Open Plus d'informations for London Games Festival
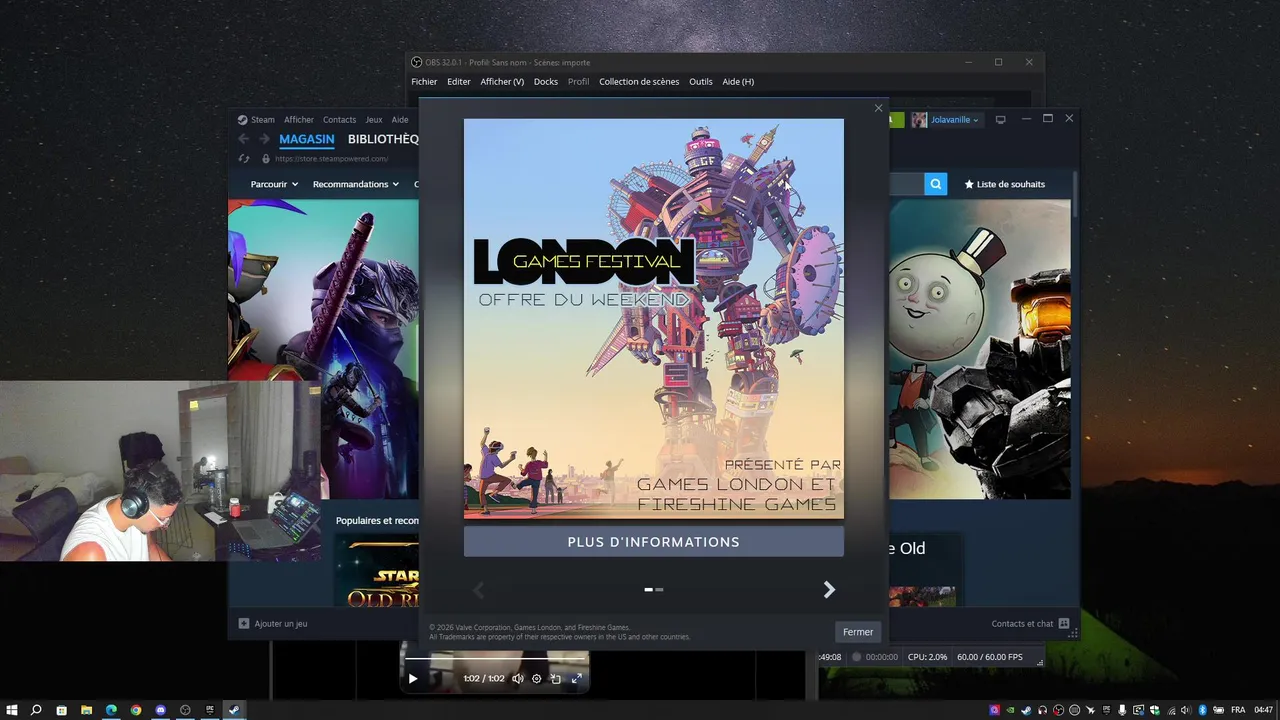Screen dimensions: 1280x720 [654, 542]
